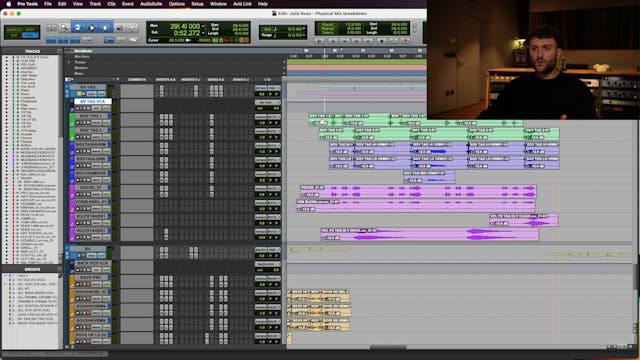Click the Play transport button

pos(393,41)
